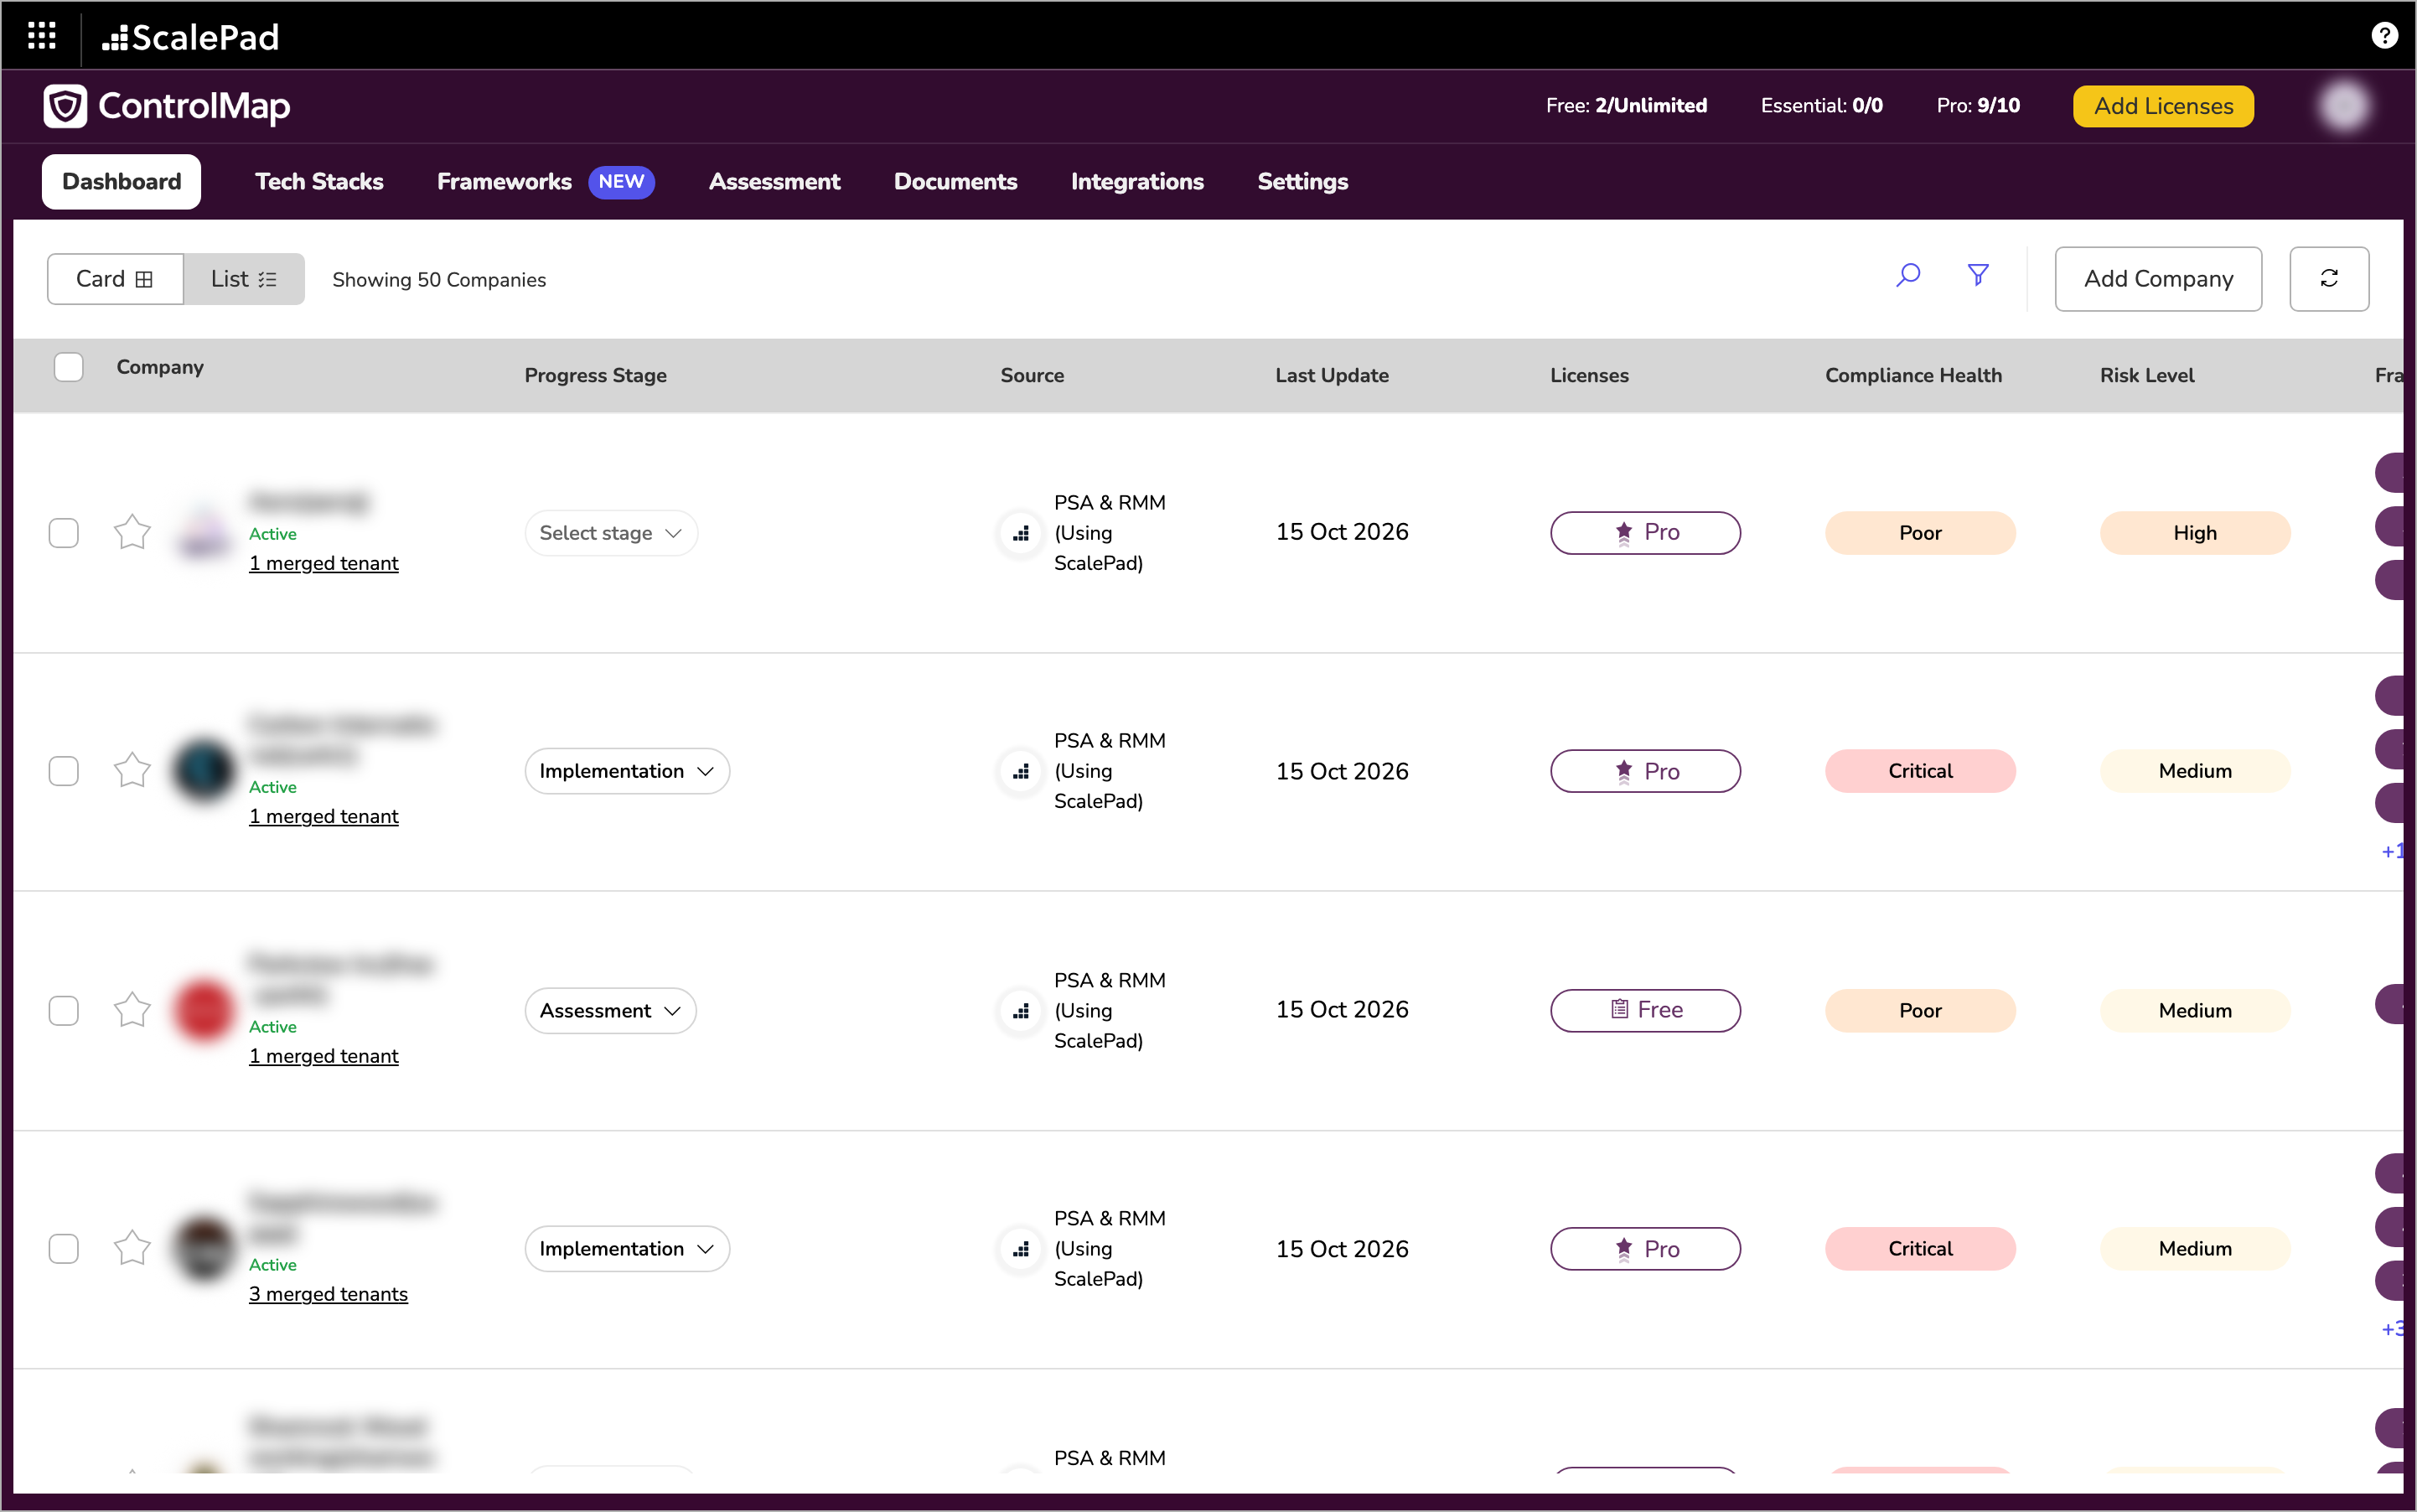Click the Pro license badge in first row
2417x1512 pixels.
click(1645, 533)
